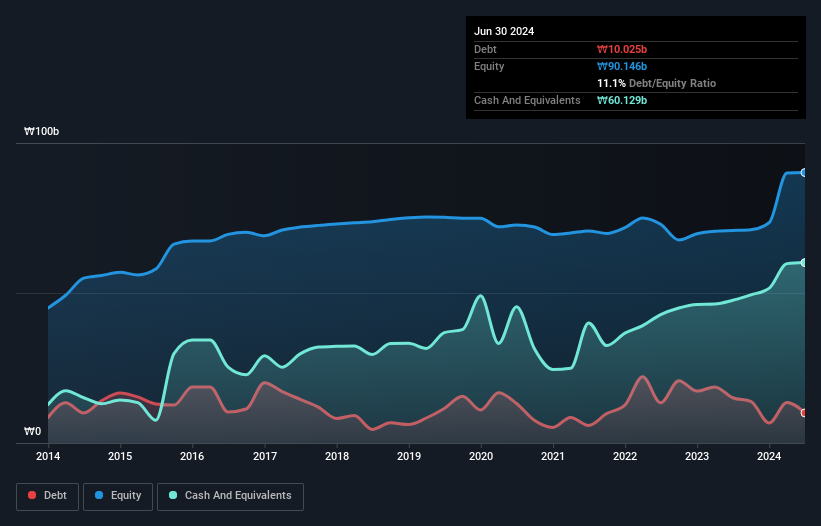Viewport: 821px width, 526px height.
Task: Click the Debt row label in tooltip
Action: click(485, 49)
